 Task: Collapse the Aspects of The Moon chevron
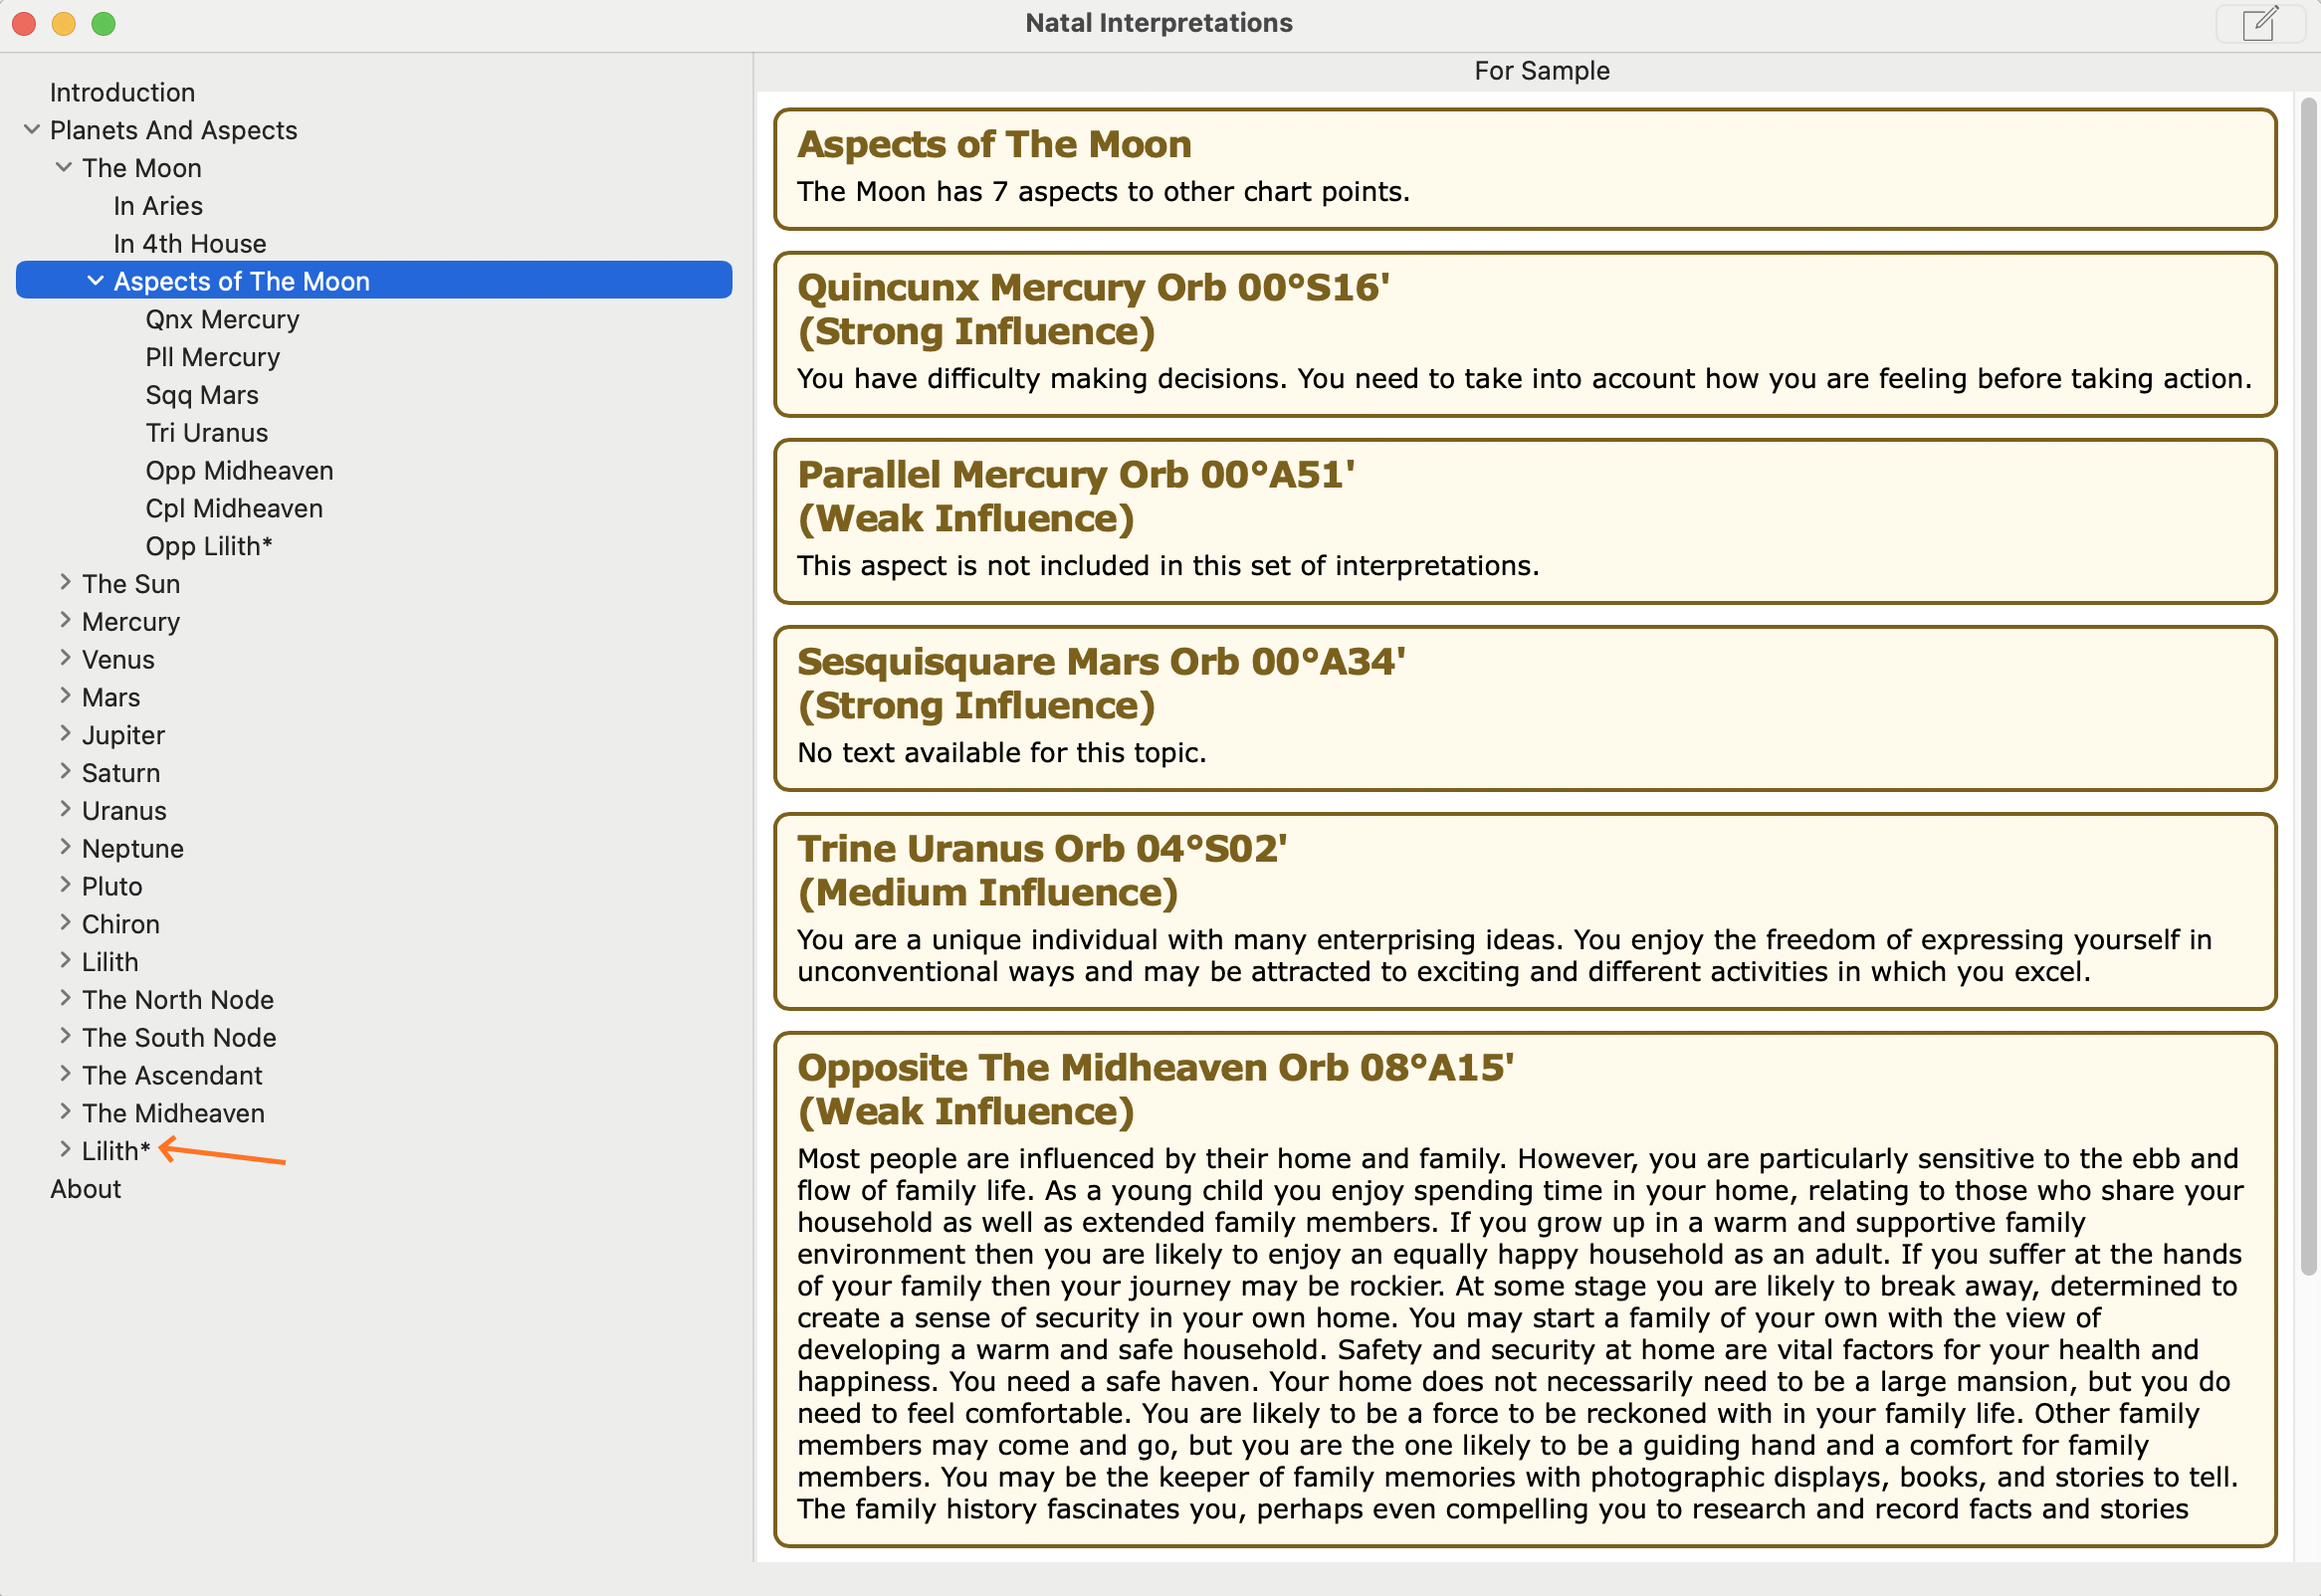coord(96,281)
